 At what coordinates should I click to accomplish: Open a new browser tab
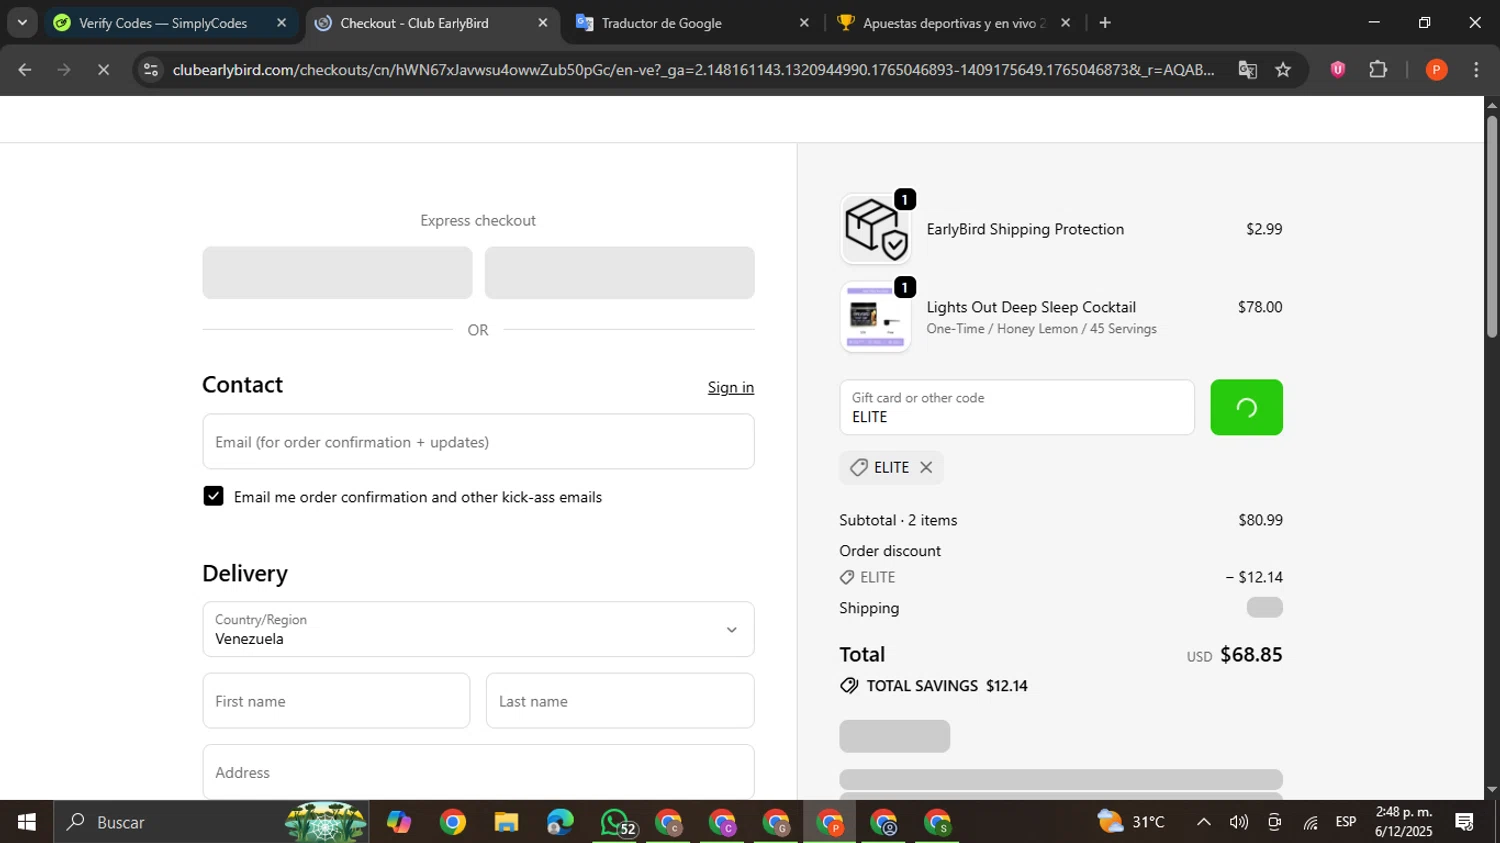(1105, 23)
